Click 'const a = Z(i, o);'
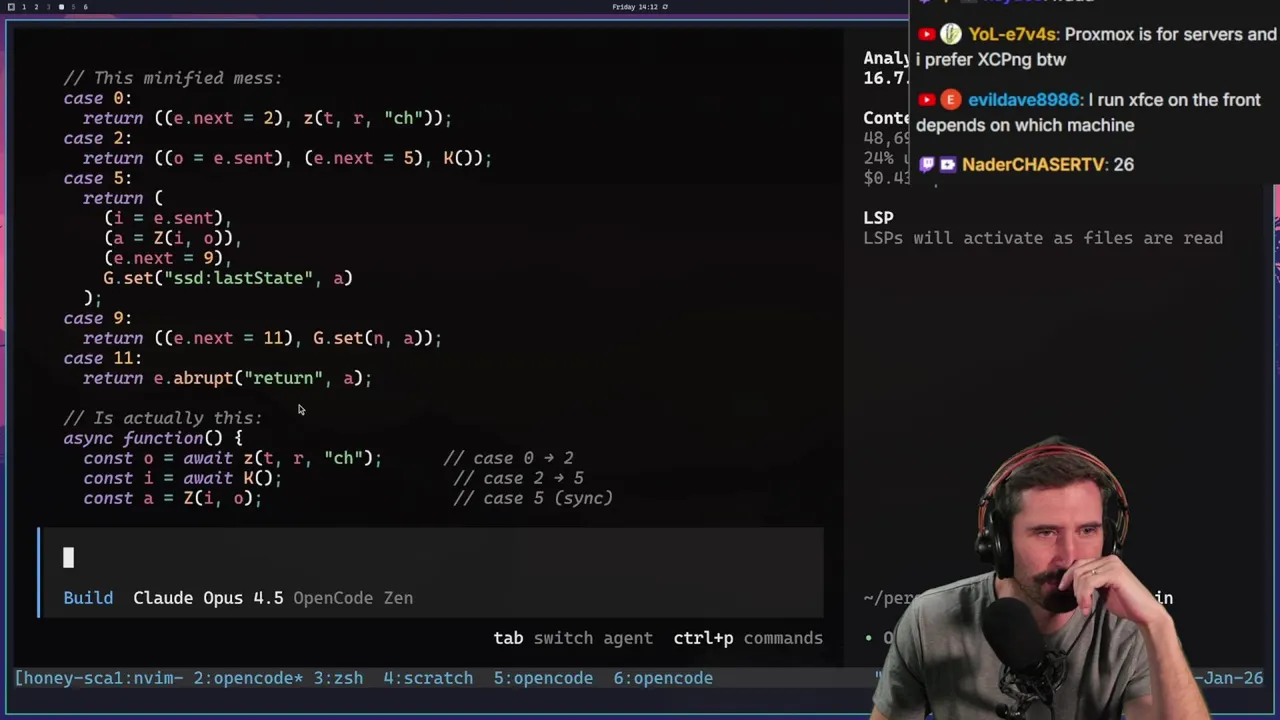The height and width of the screenshot is (720, 1280). click(173, 498)
